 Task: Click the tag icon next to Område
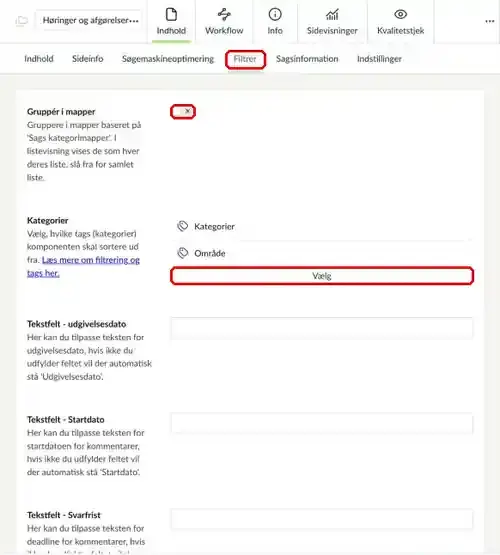pos(183,253)
